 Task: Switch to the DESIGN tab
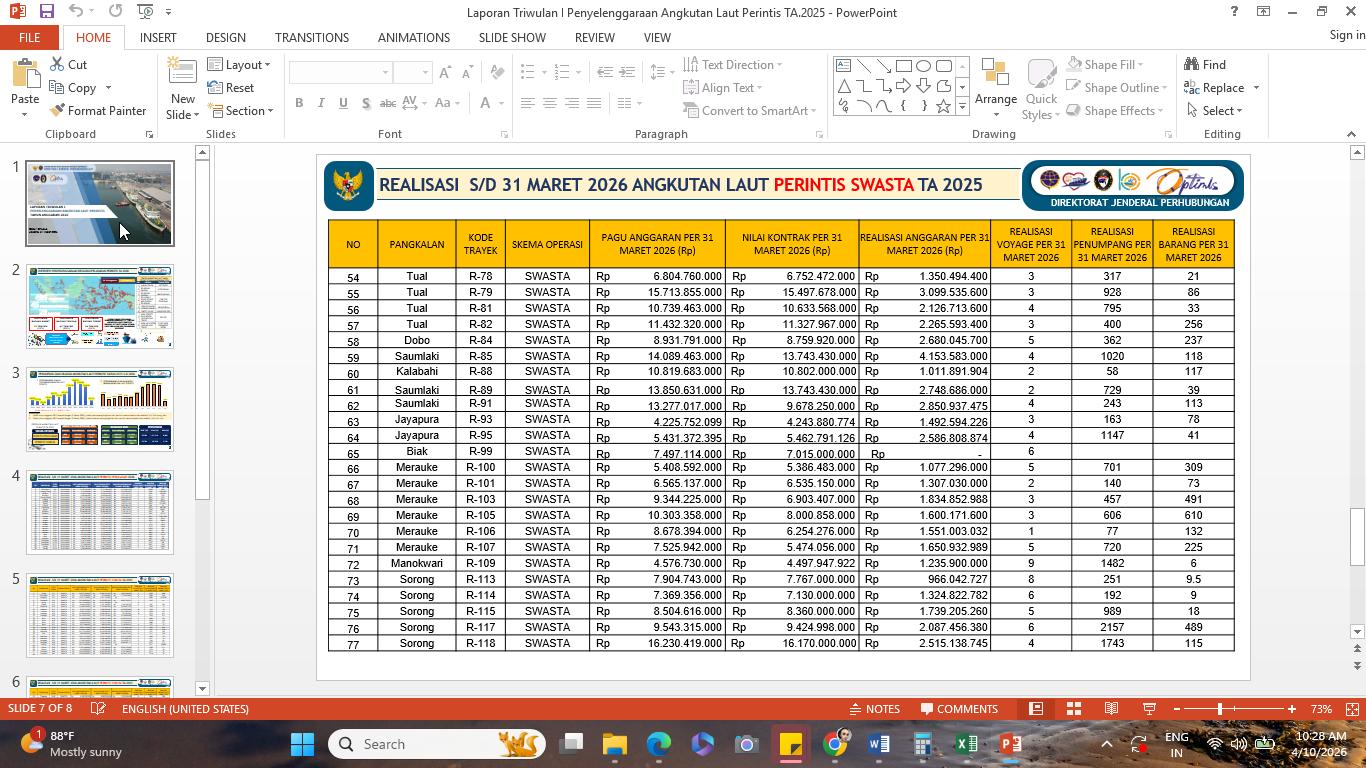click(x=226, y=37)
